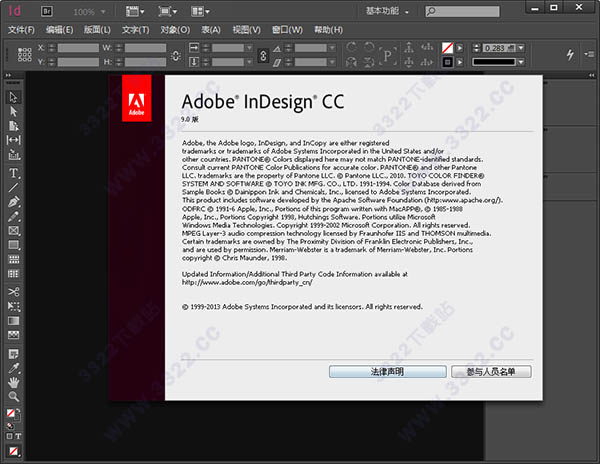The height and width of the screenshot is (464, 600).
Task: Open the 视图(V) menu
Action: [x=246, y=29]
